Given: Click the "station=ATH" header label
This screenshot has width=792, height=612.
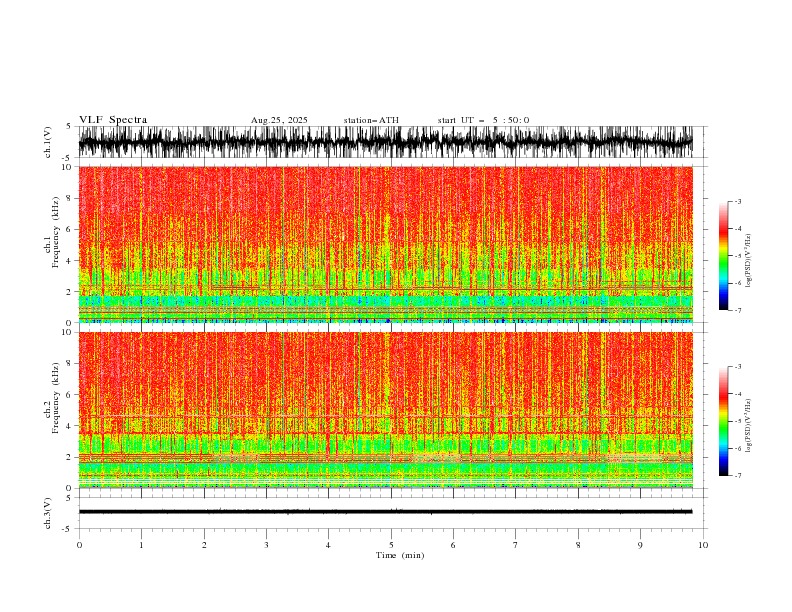Looking at the screenshot, I should coord(371,120).
